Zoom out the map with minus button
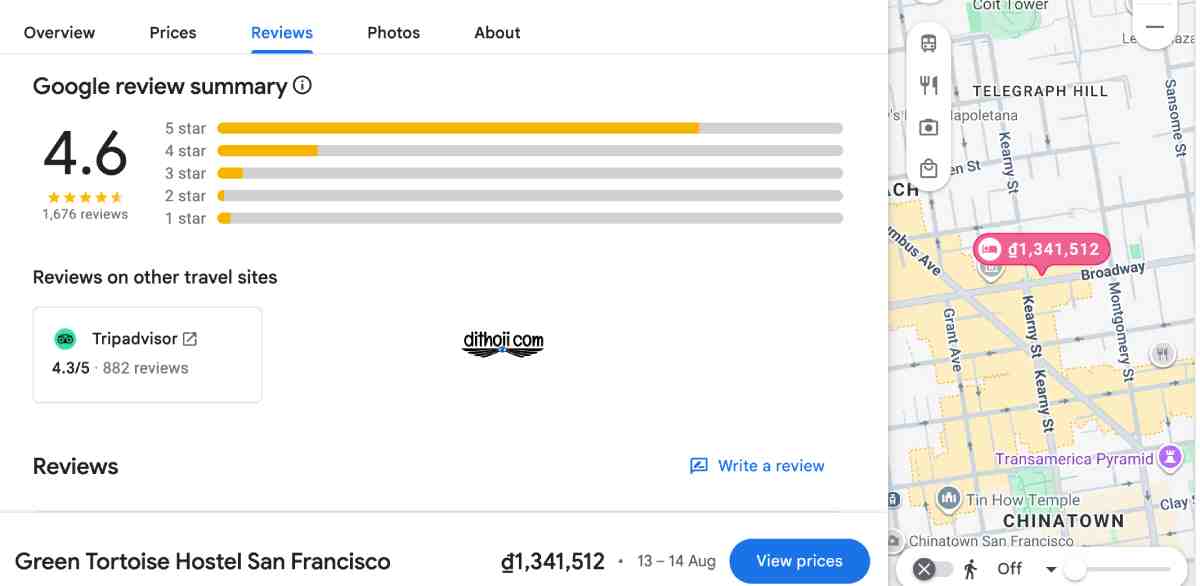This screenshot has height=586, width=1200. point(1155,27)
